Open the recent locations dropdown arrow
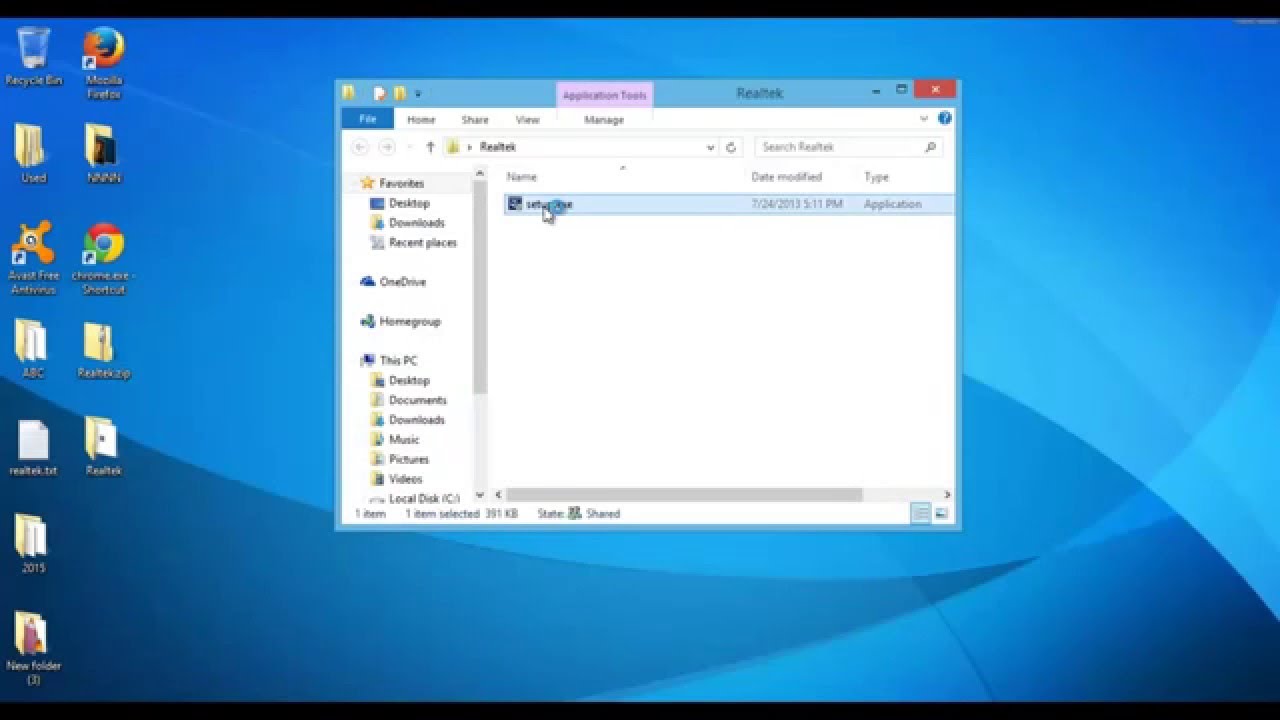 [409, 147]
